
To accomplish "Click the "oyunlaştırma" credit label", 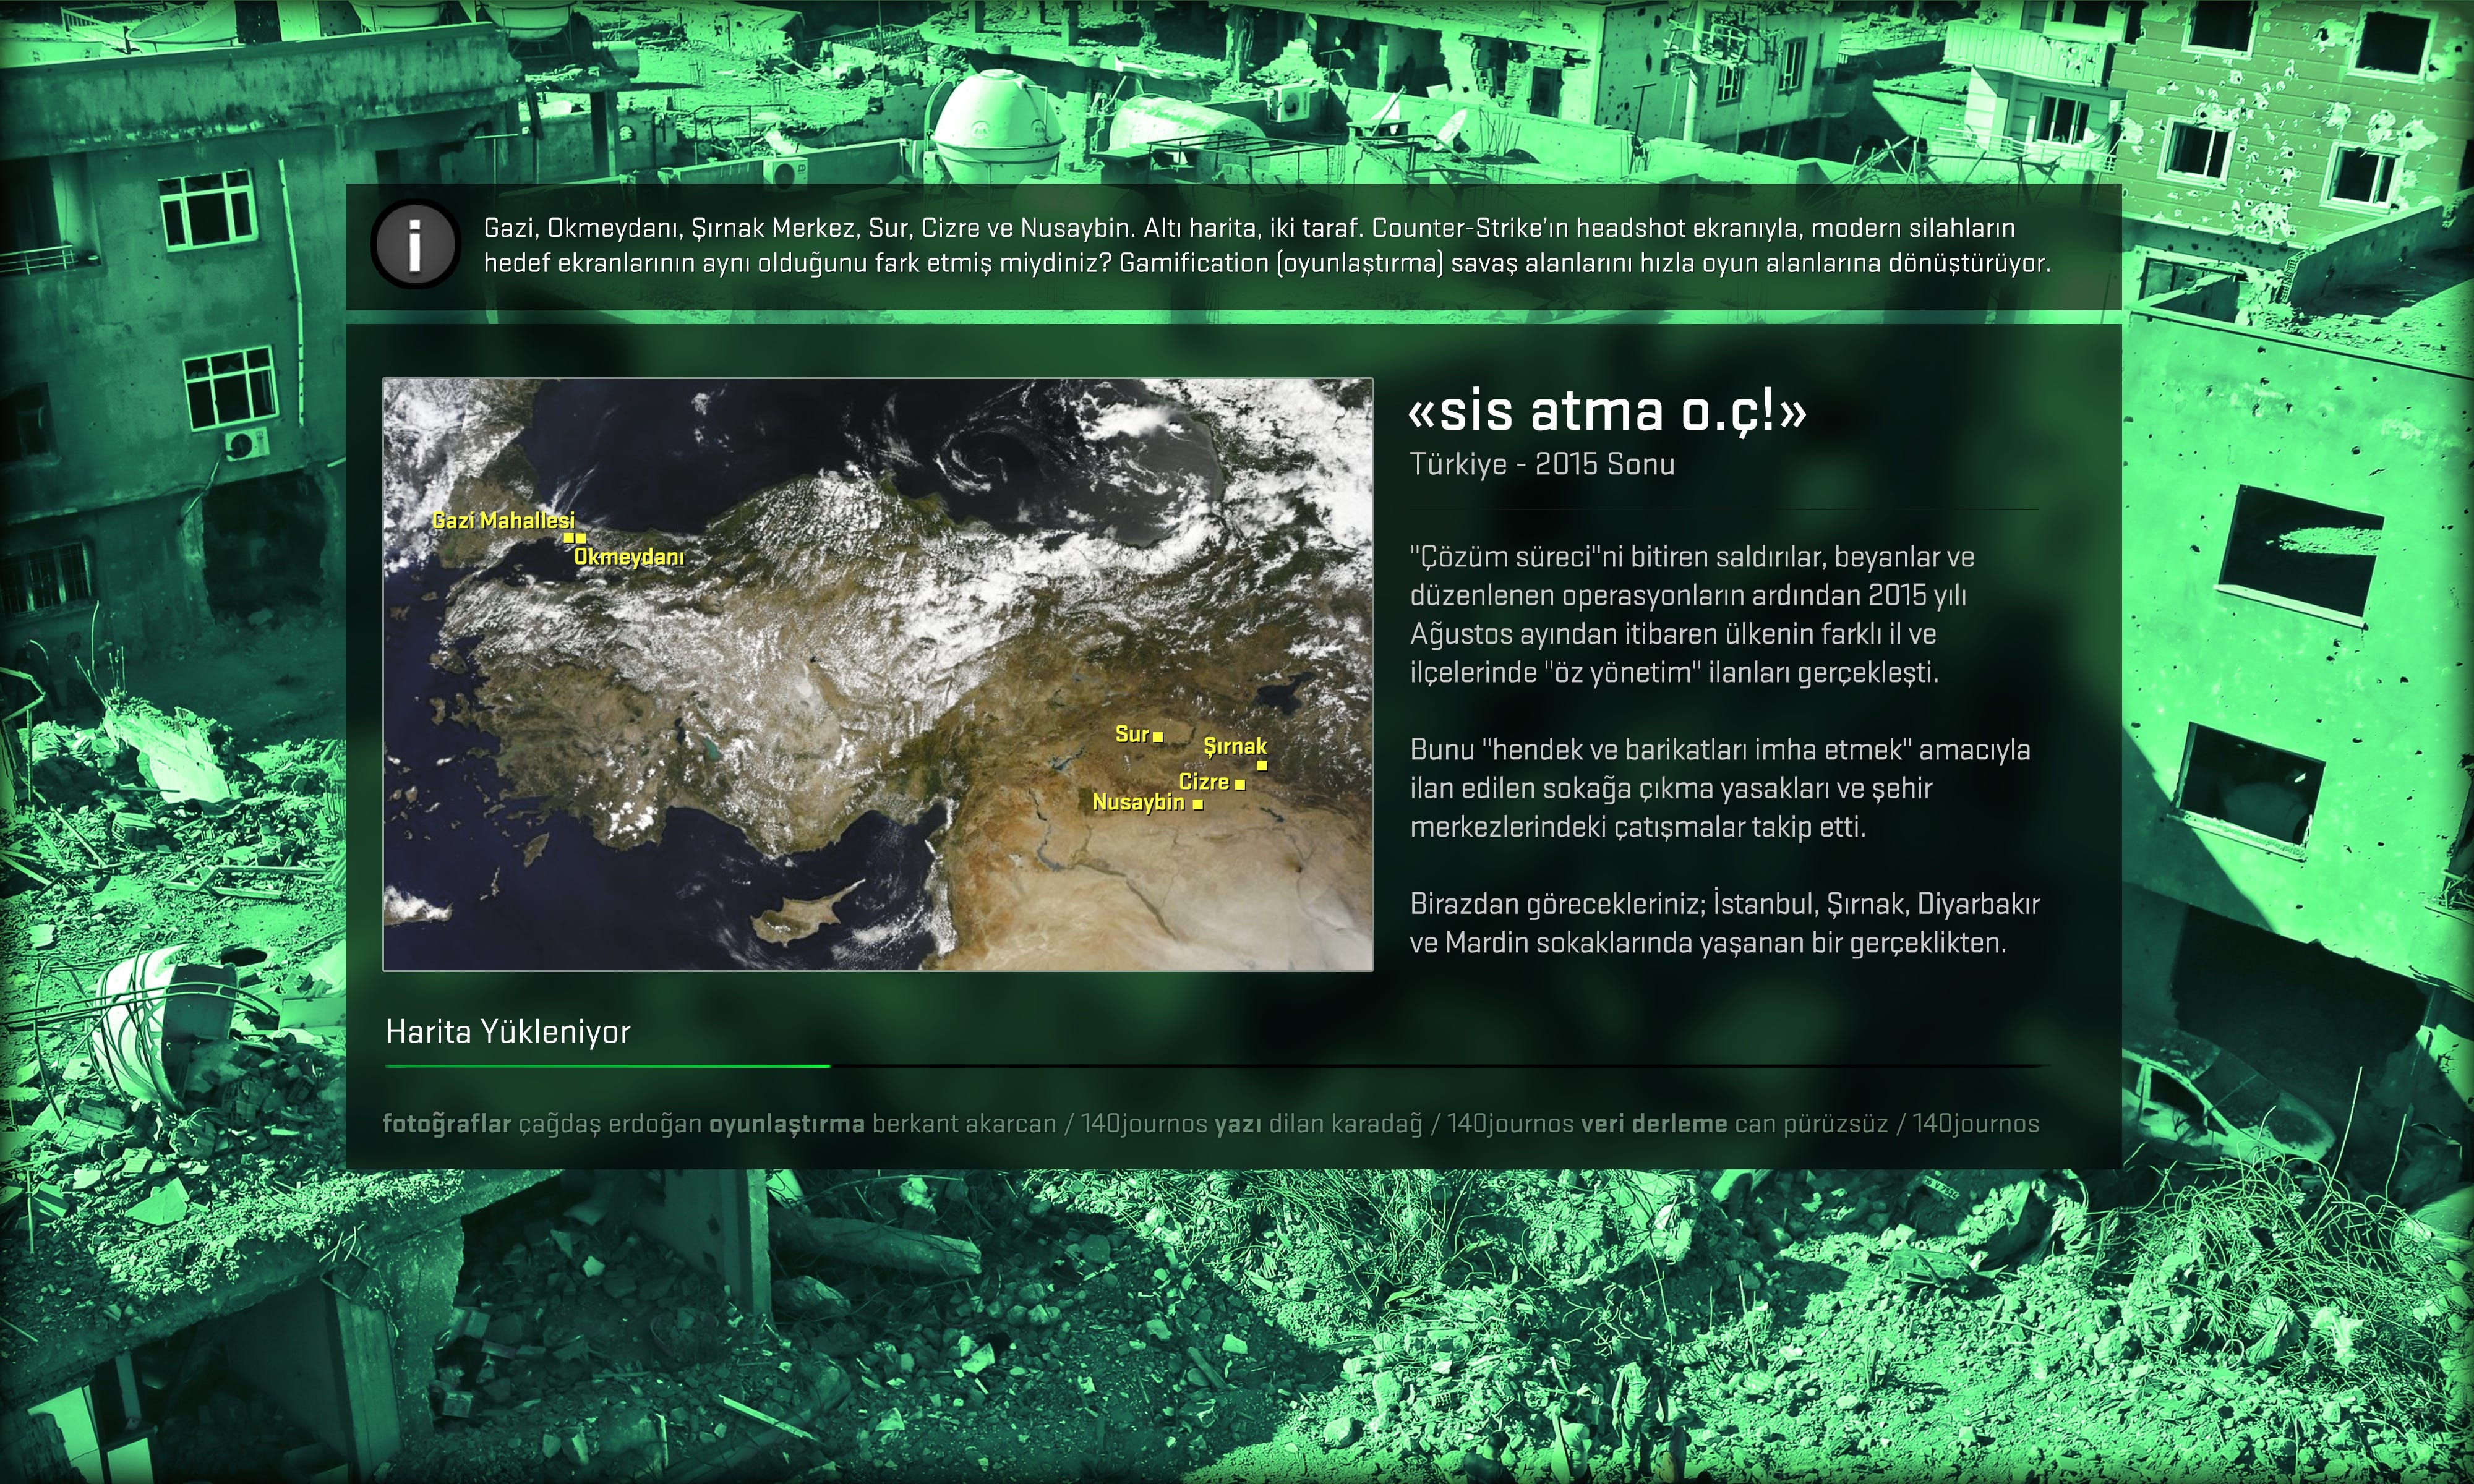I will click(x=787, y=1124).
